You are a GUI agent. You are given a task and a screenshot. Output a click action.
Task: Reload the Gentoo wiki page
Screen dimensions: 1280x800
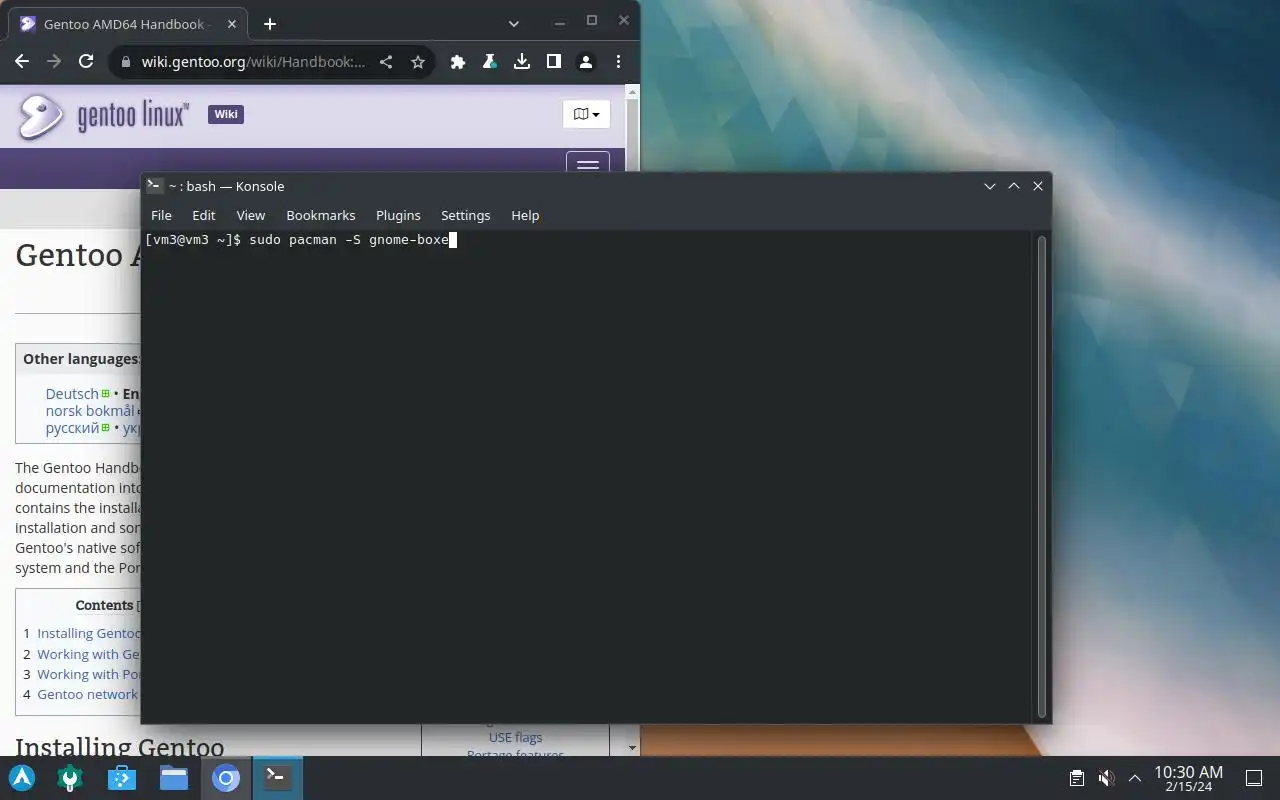(86, 62)
